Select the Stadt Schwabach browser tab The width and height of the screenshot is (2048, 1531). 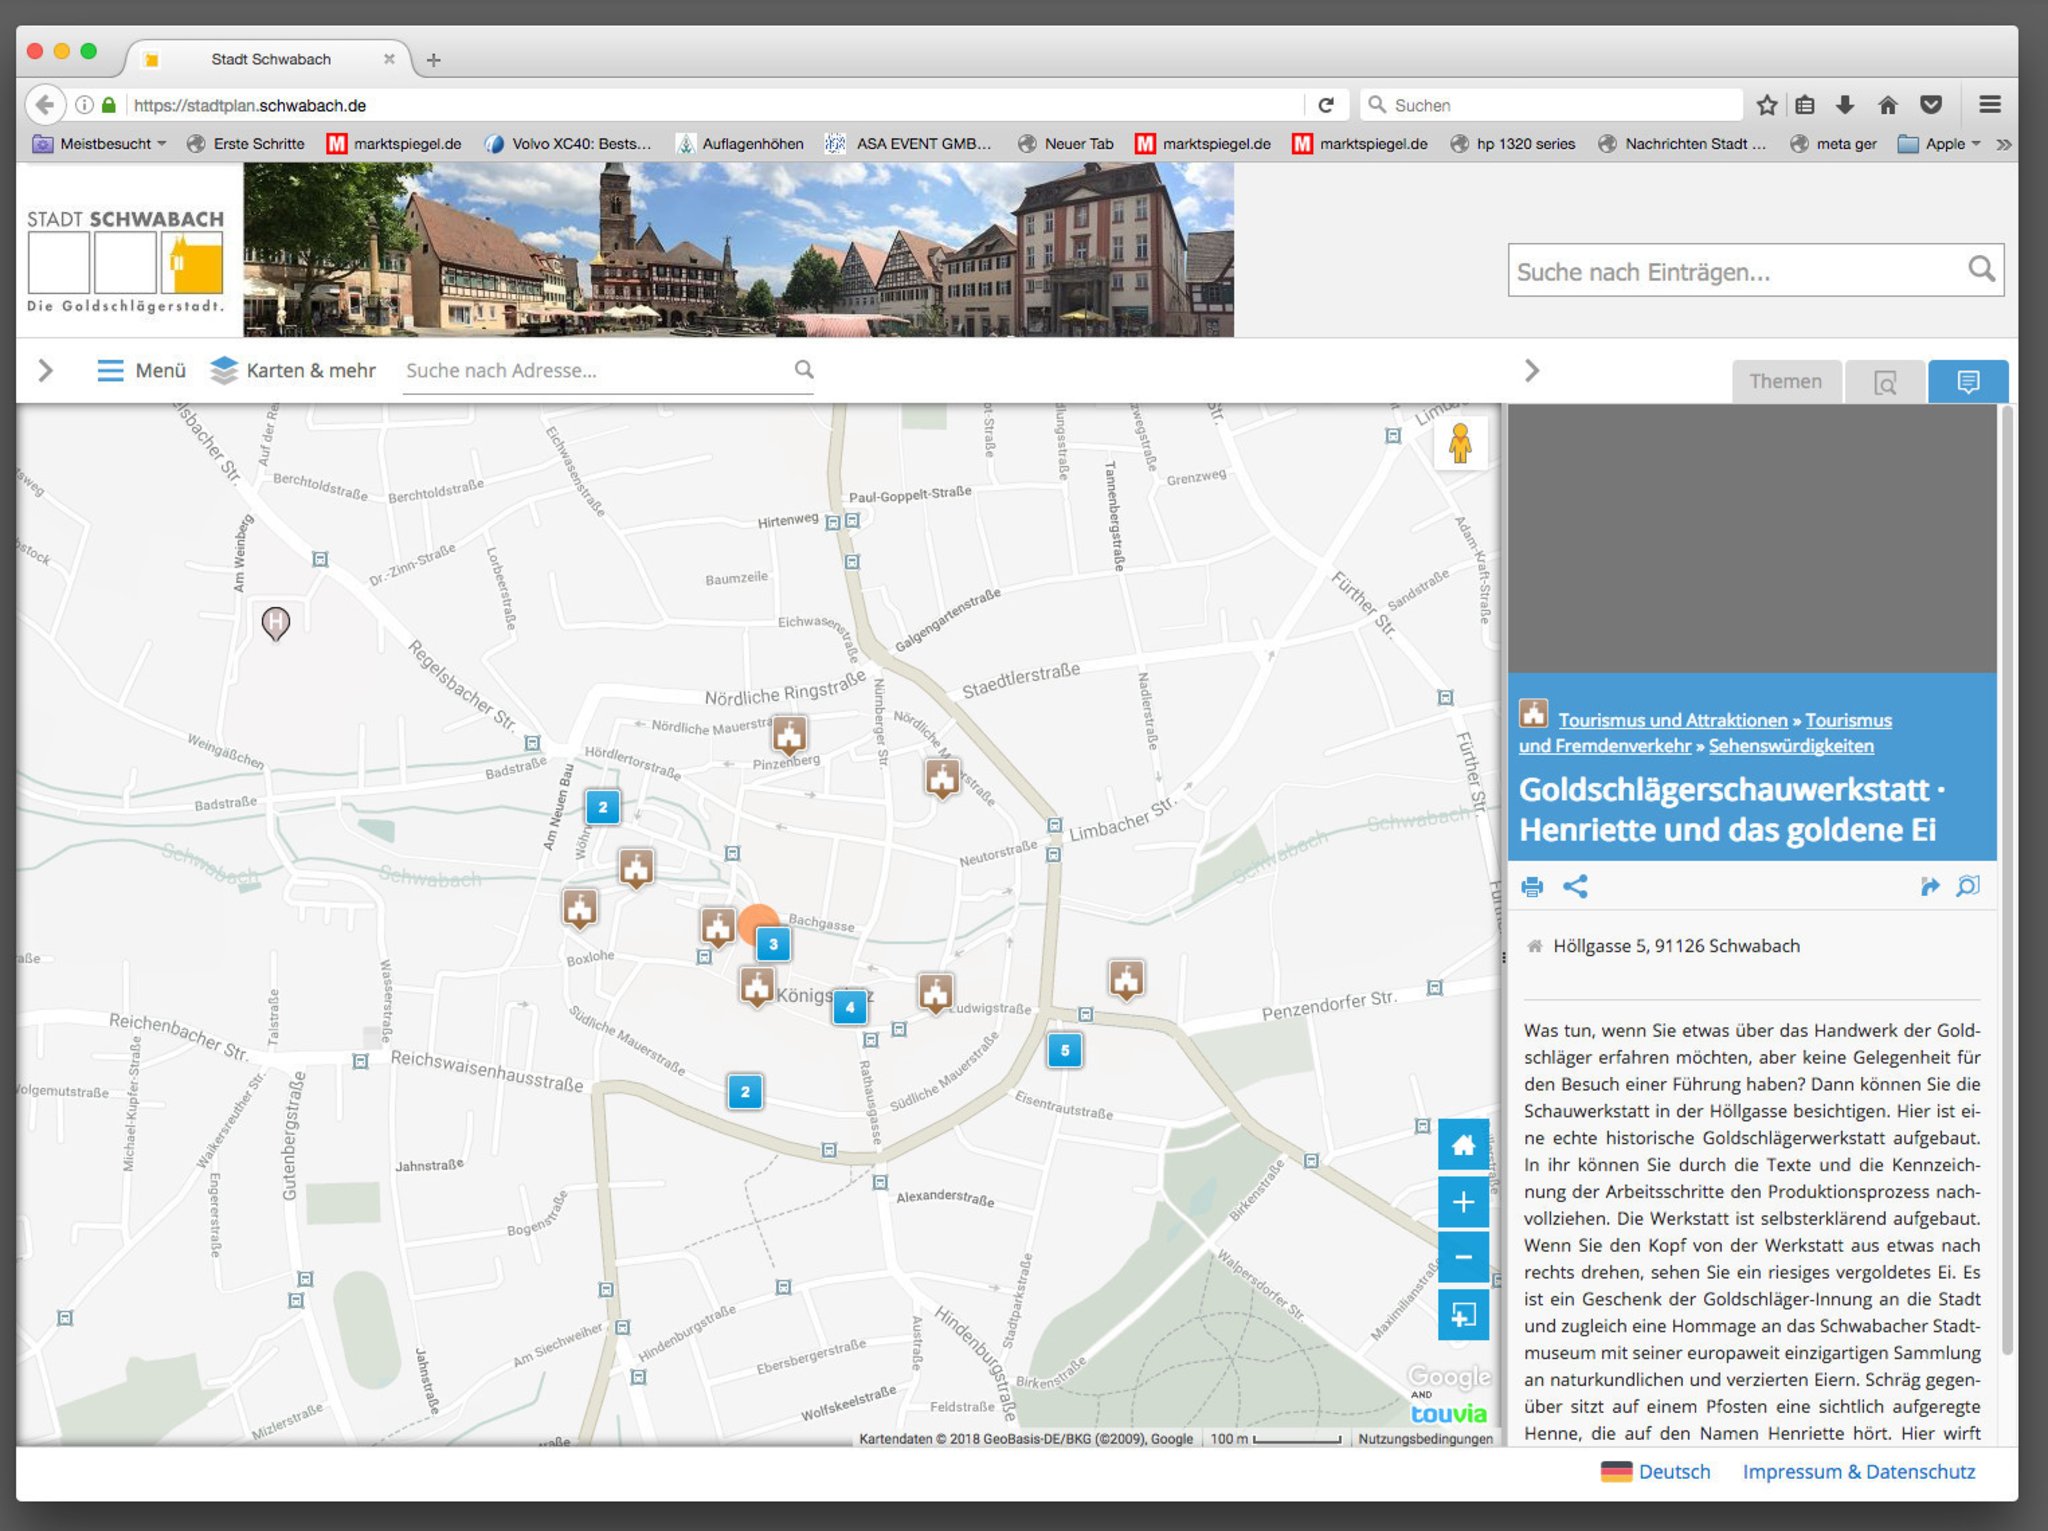pyautogui.click(x=270, y=59)
